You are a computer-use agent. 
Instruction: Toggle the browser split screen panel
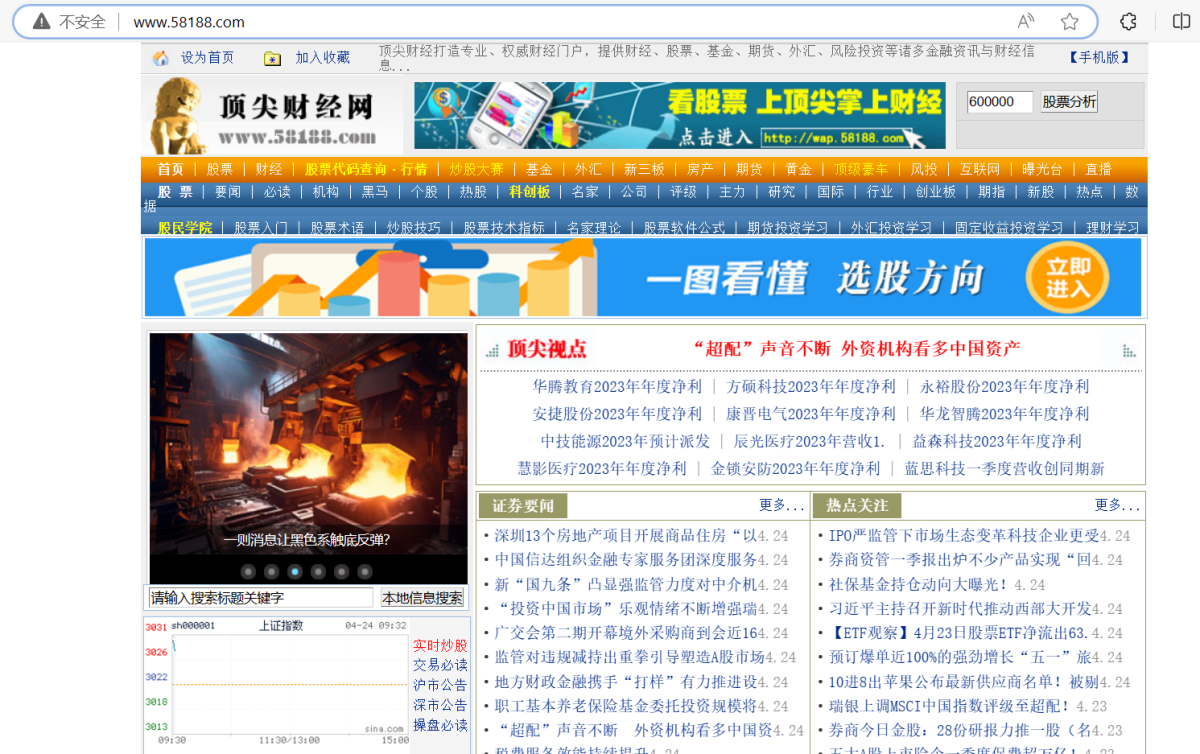pos(1183,21)
